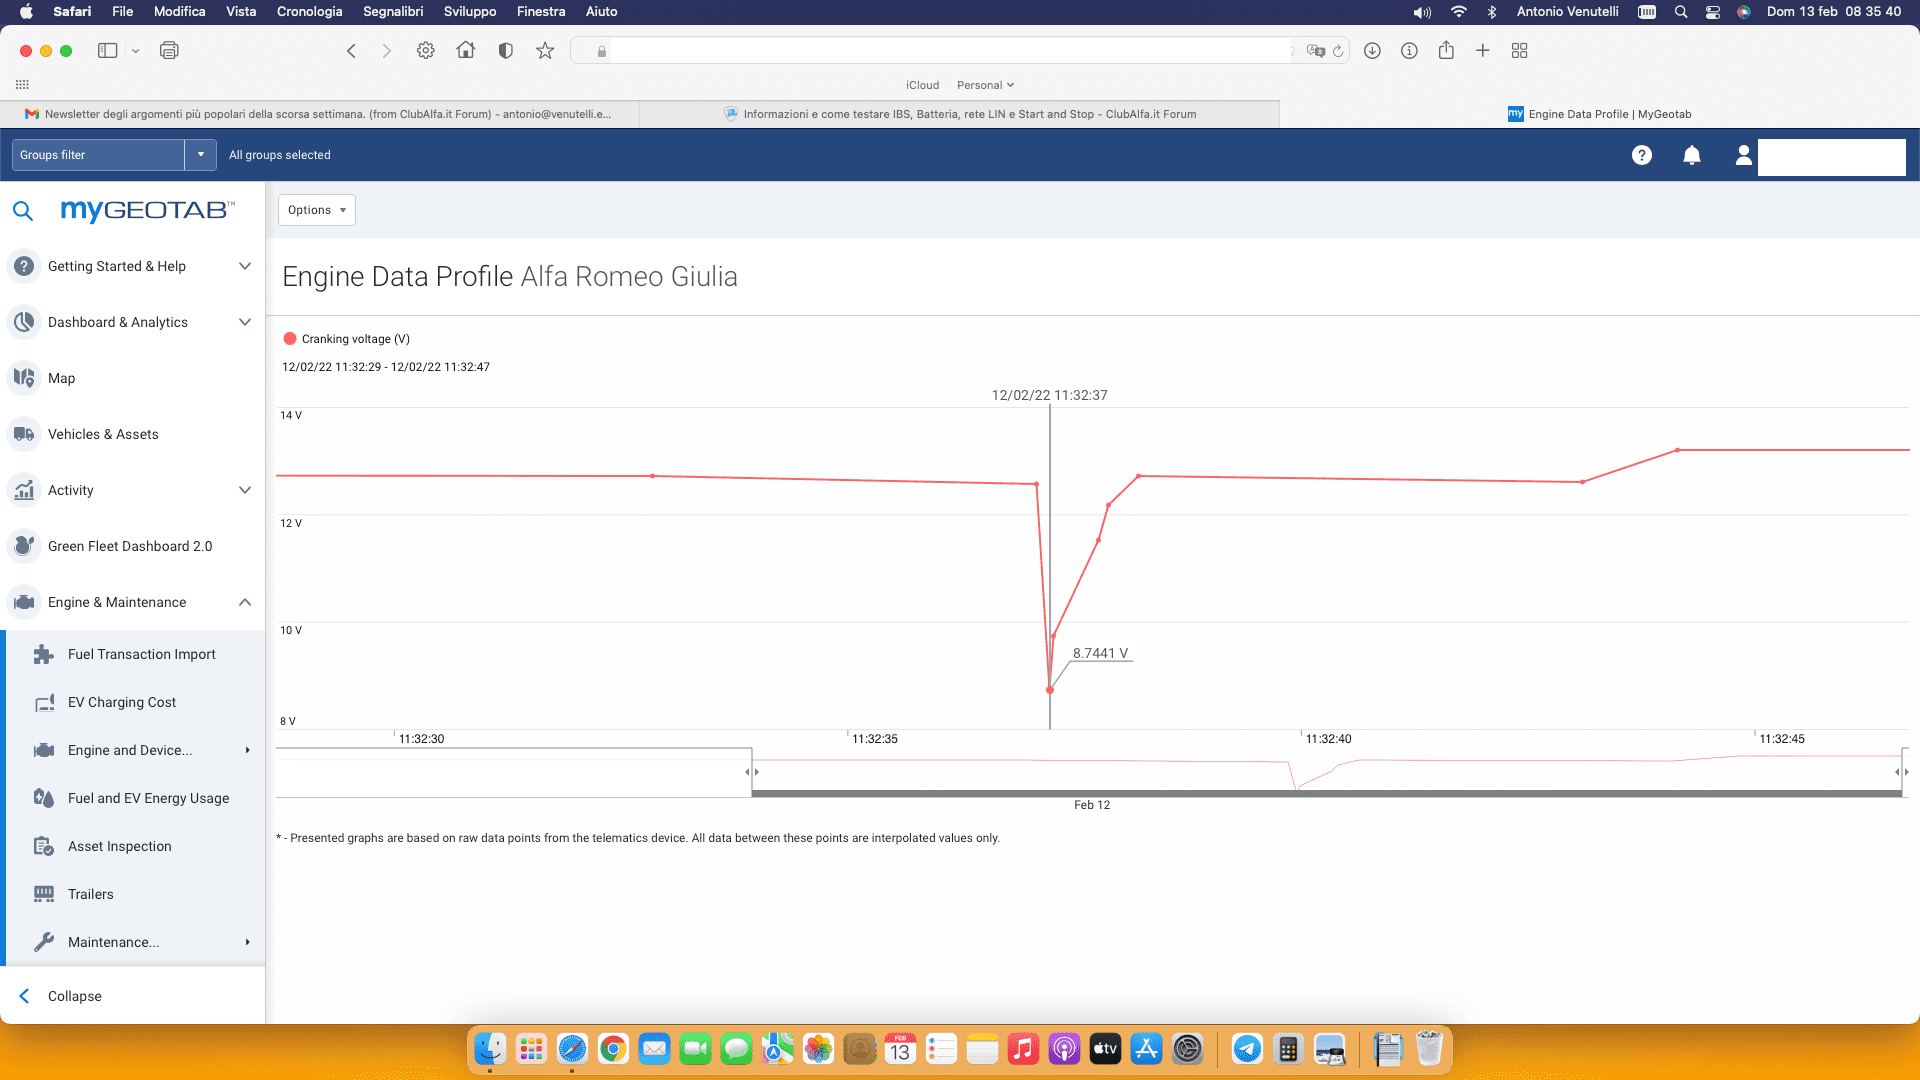Screen dimensions: 1920x1080
Task: Click the Trailers icon
Action: pos(44,894)
